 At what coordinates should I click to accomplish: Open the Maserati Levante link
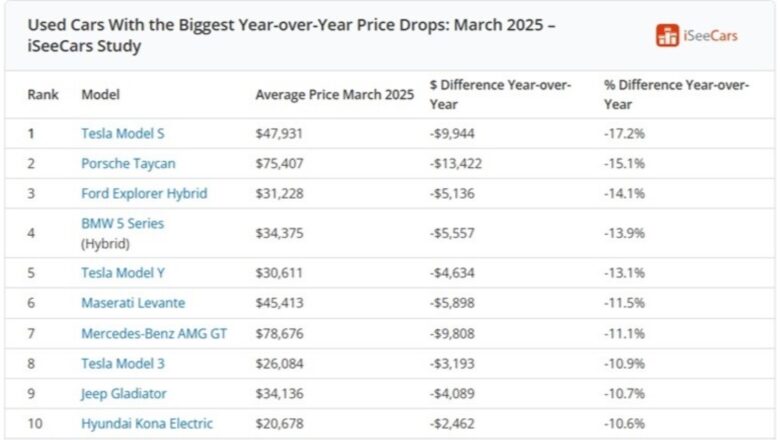[x=133, y=302]
